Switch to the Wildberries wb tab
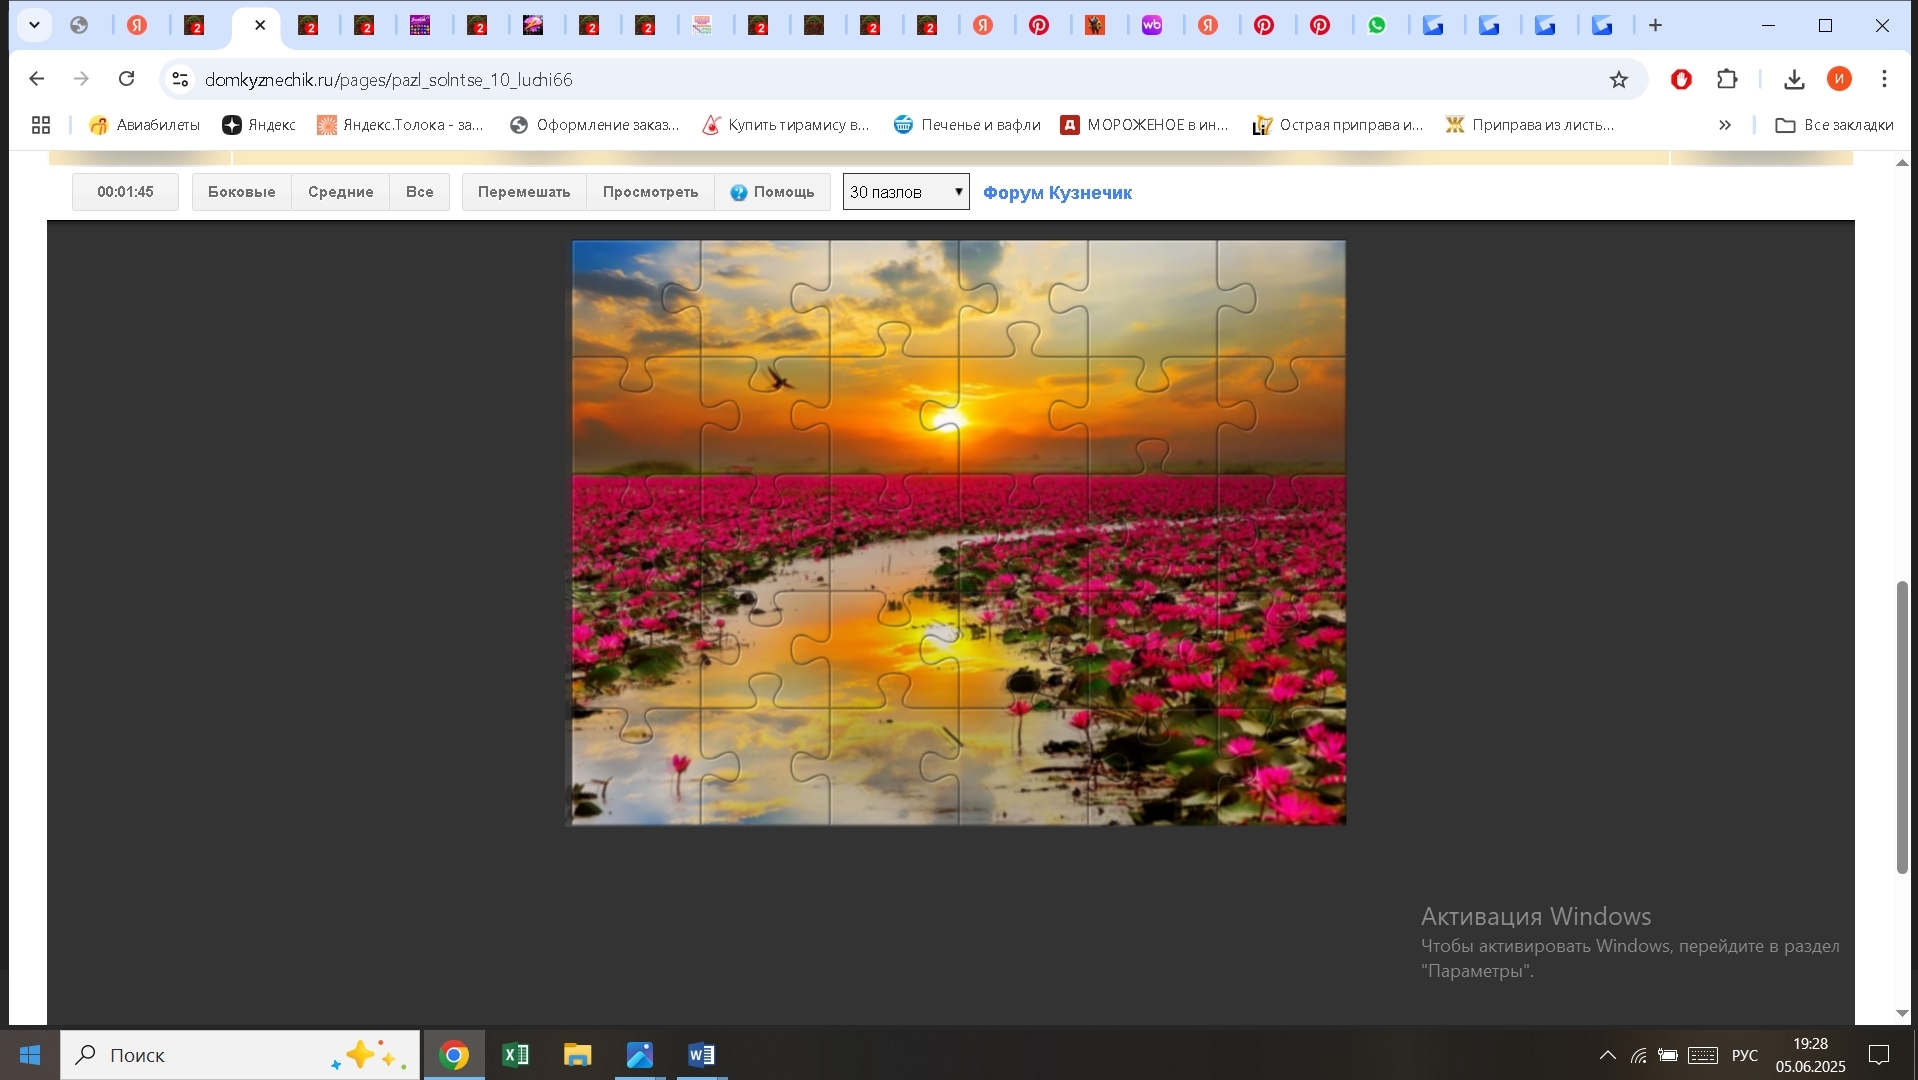This screenshot has height=1080, width=1918. pos(1152,25)
